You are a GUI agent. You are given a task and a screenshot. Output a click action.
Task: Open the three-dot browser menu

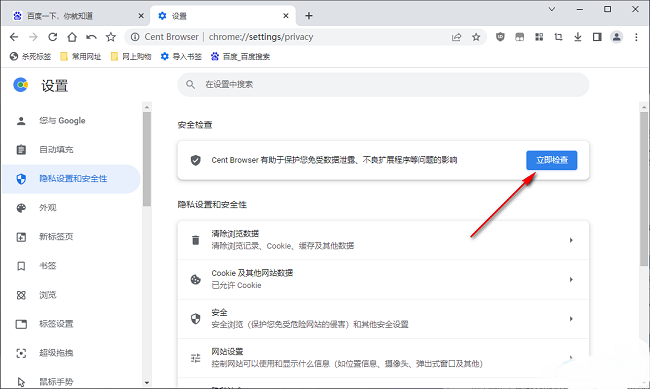click(636, 37)
